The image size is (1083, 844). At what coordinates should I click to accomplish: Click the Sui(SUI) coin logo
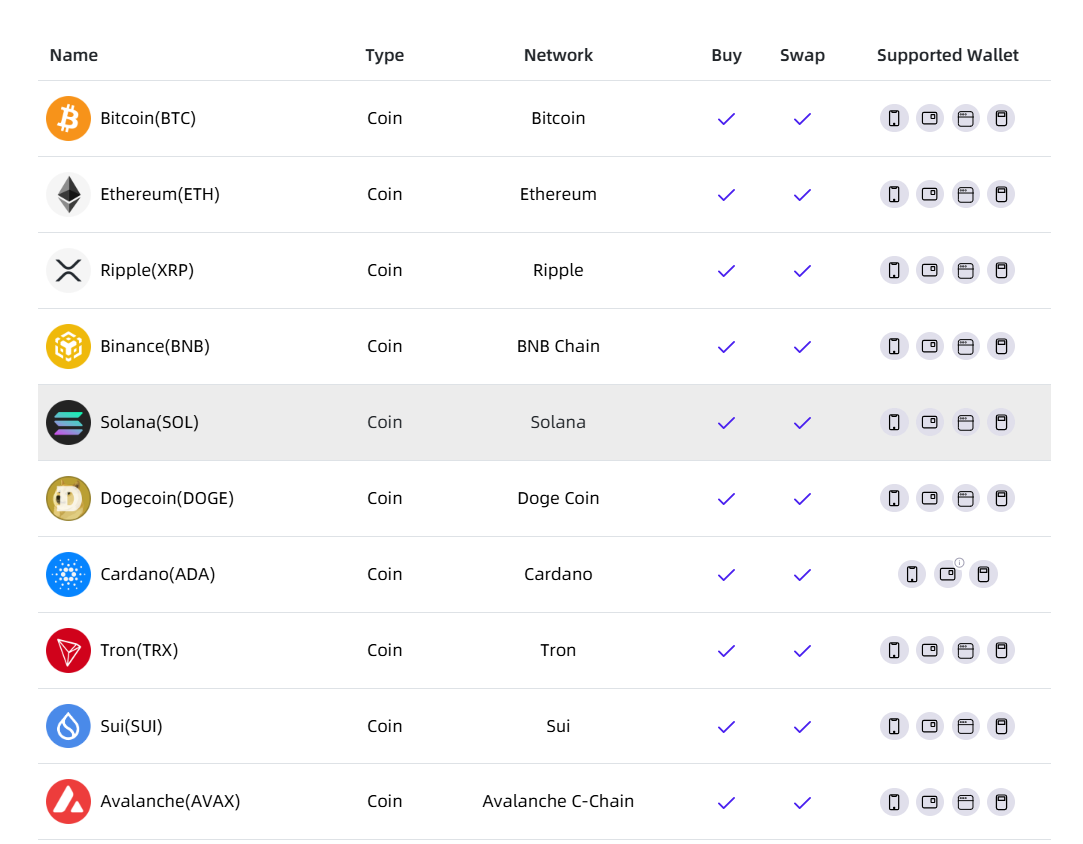click(x=68, y=726)
